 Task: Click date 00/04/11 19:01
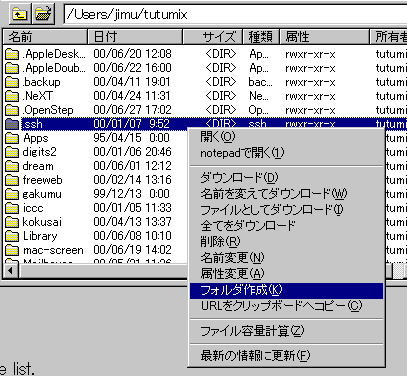tap(132, 82)
